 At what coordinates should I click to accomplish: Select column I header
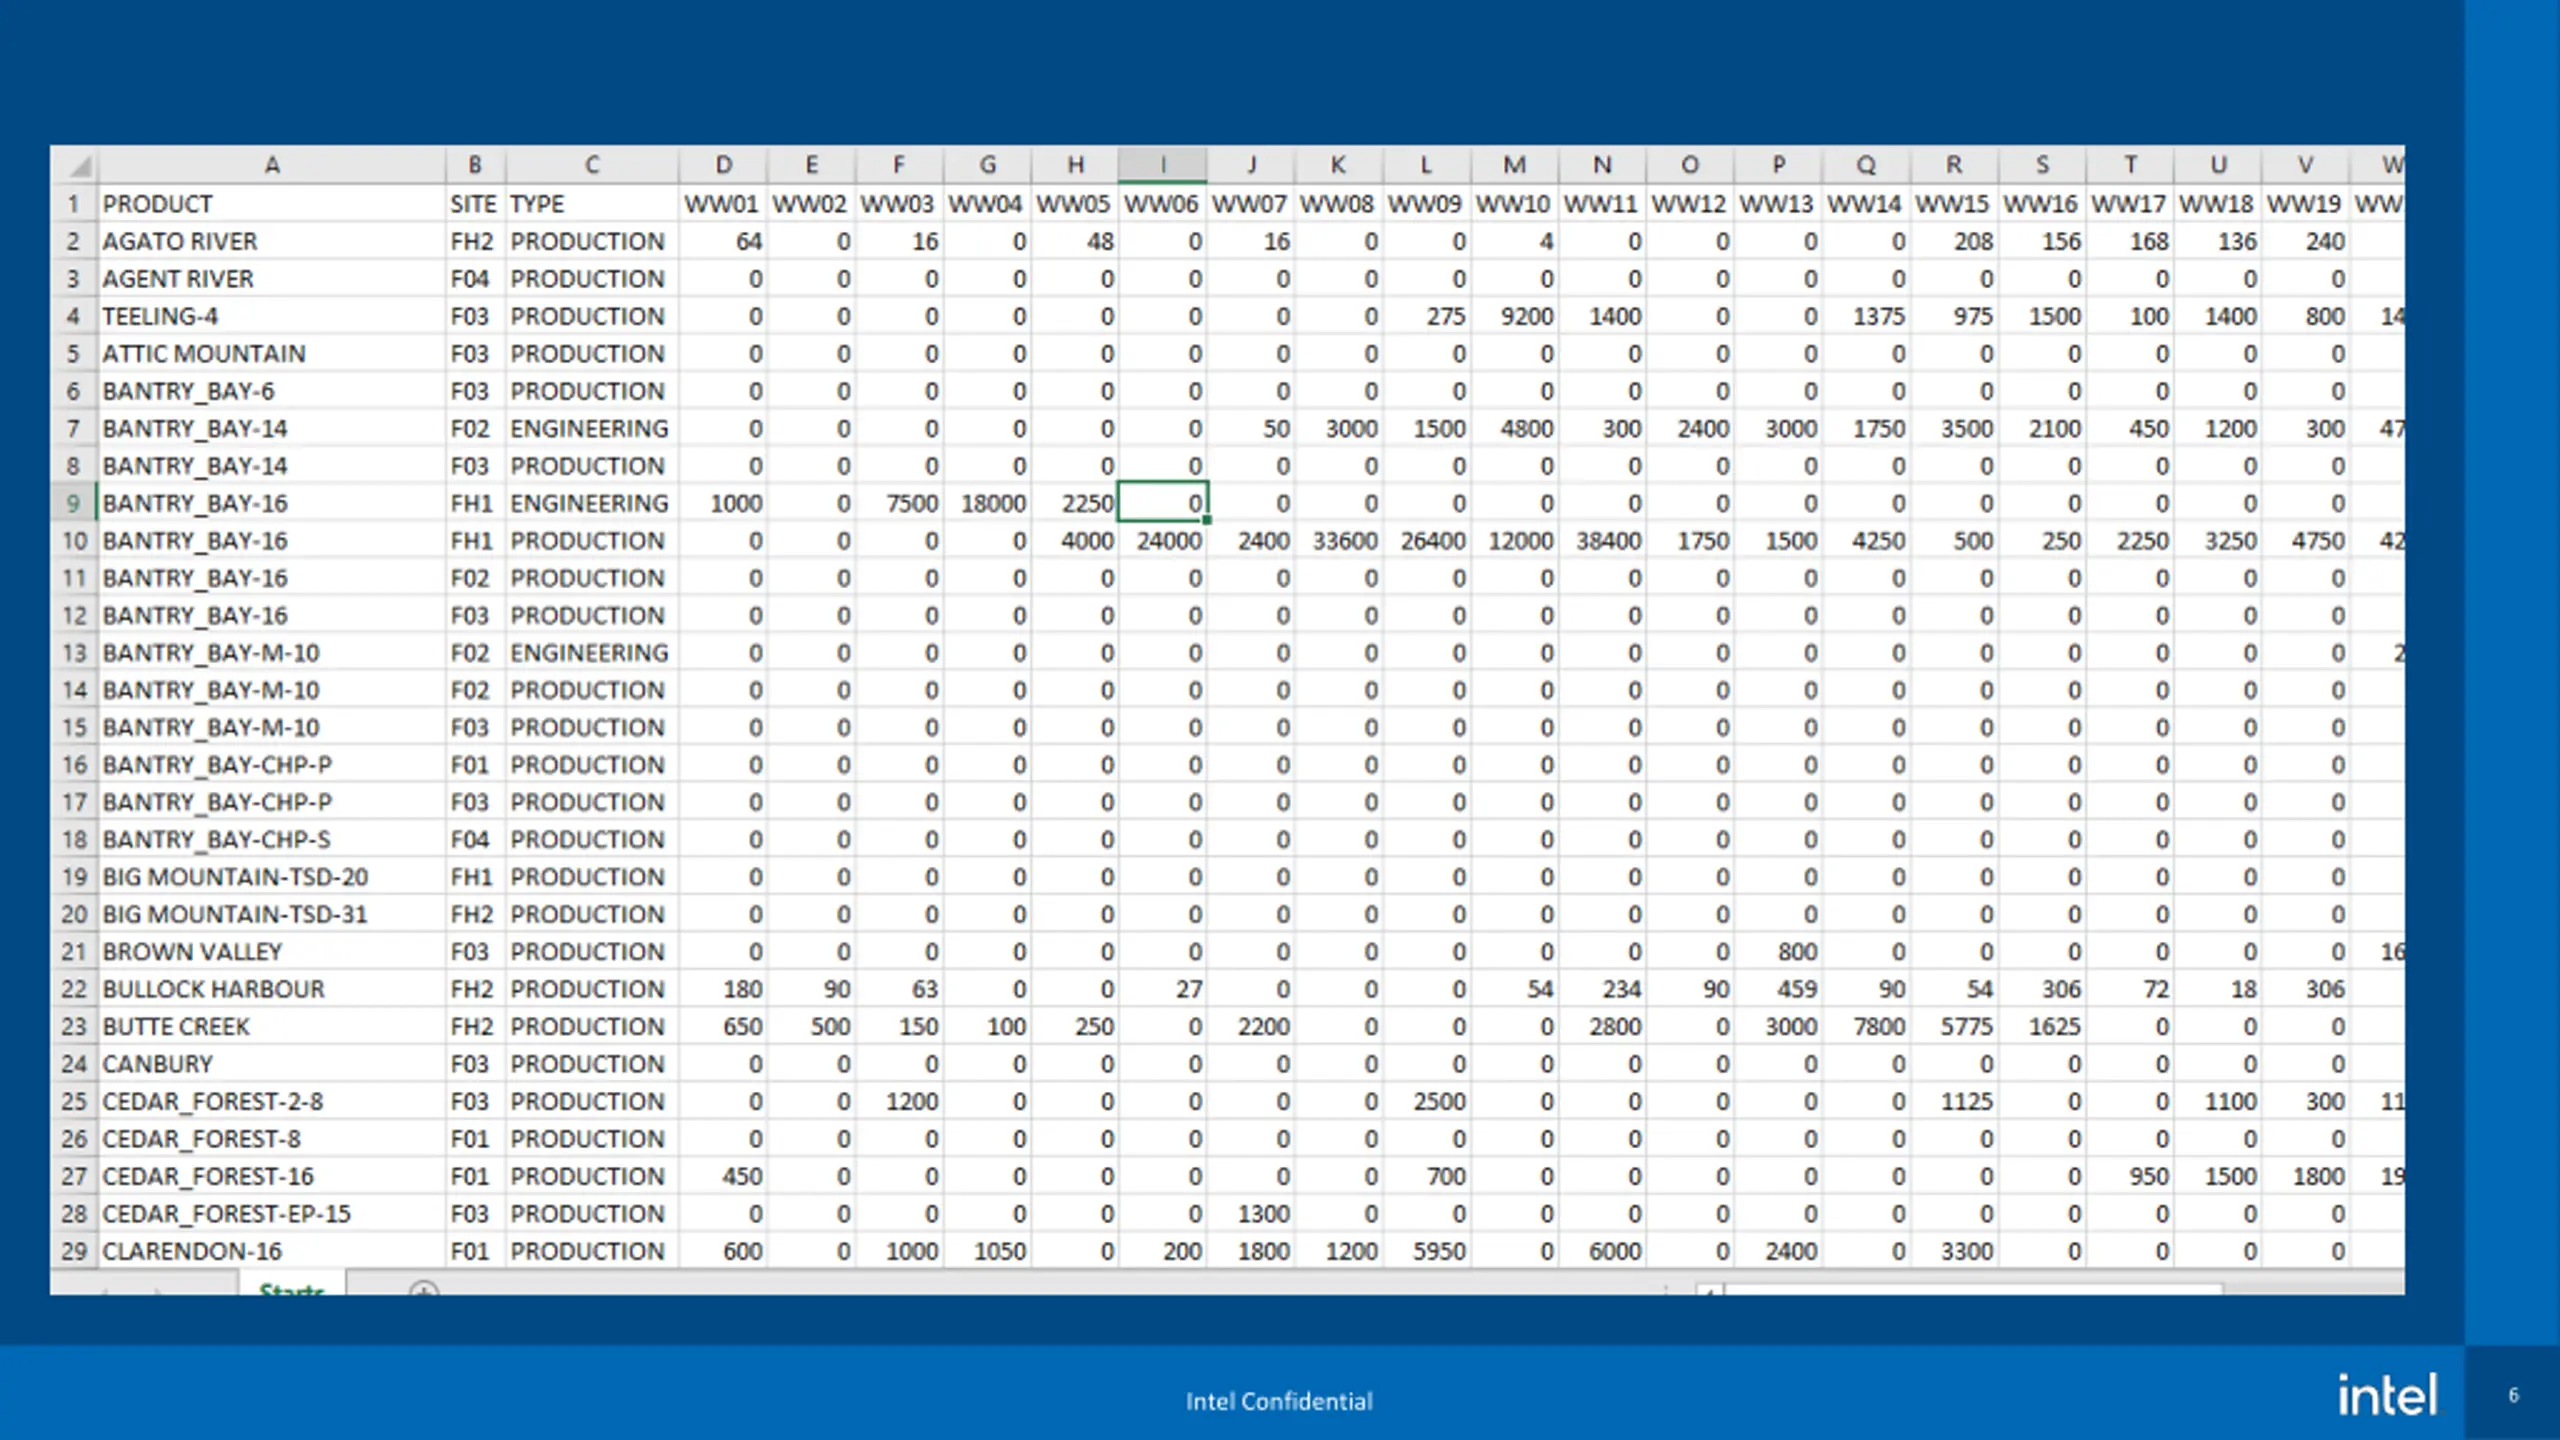(1162, 165)
